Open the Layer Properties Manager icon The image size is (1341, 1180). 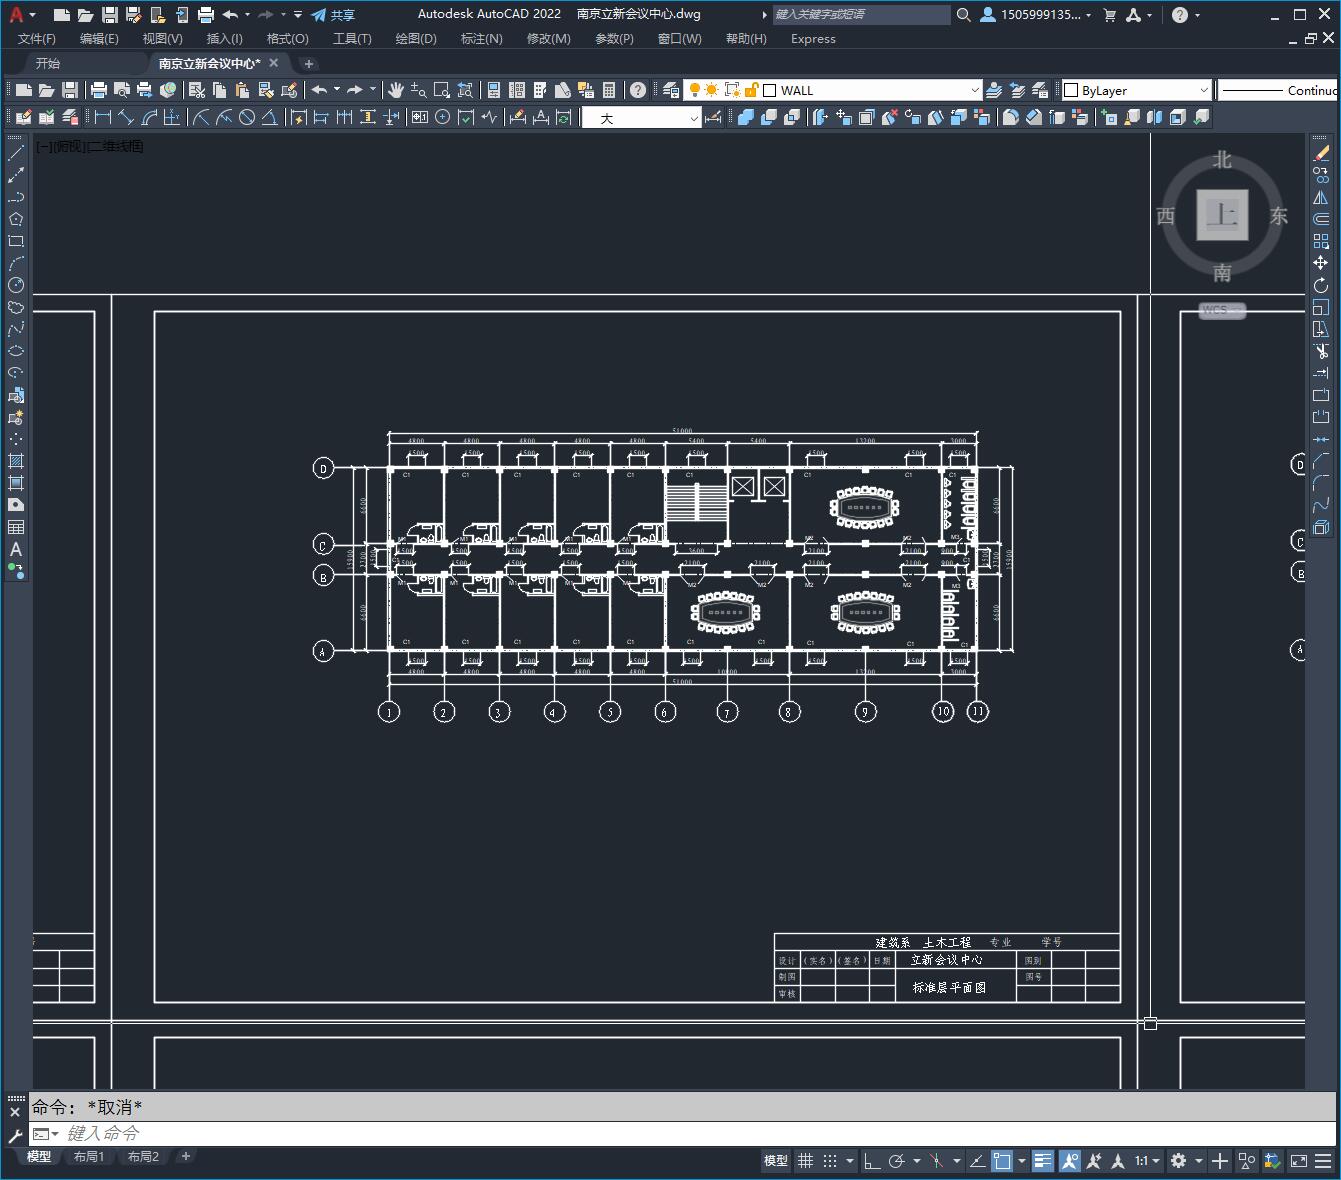[670, 90]
